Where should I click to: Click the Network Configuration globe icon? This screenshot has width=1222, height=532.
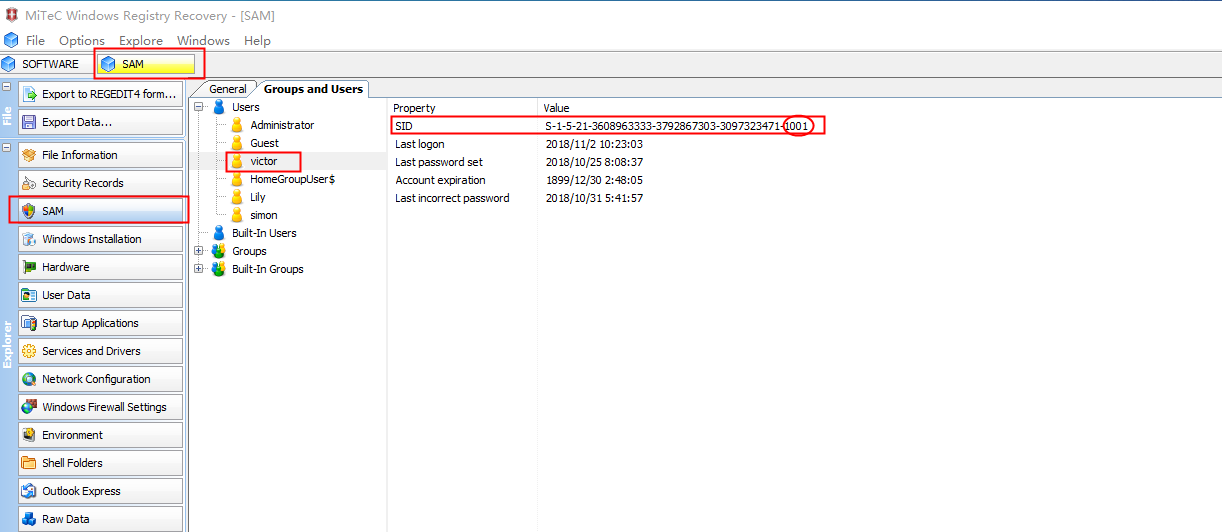point(29,379)
